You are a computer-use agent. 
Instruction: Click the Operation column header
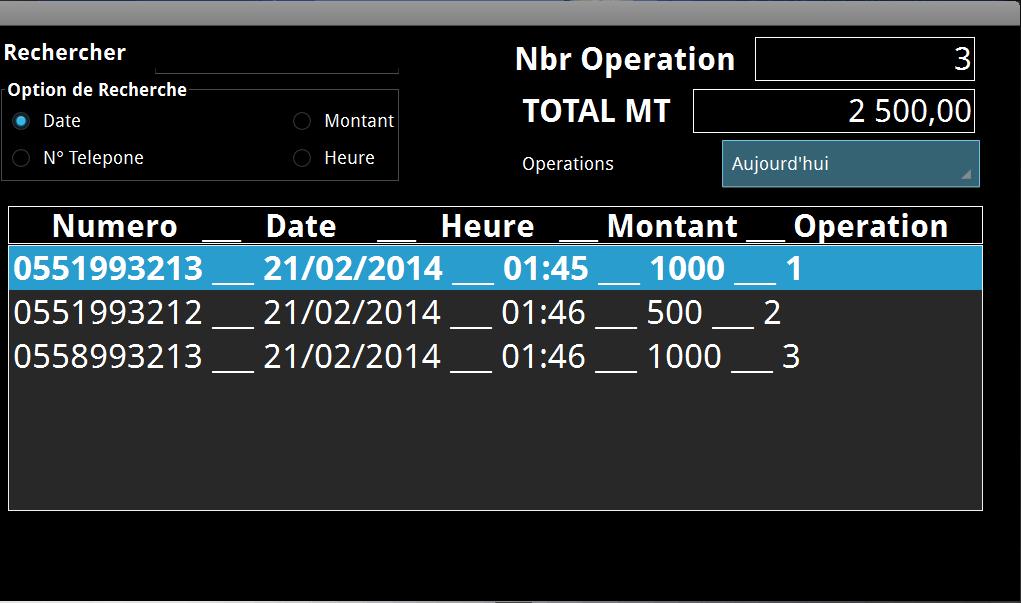tap(870, 226)
